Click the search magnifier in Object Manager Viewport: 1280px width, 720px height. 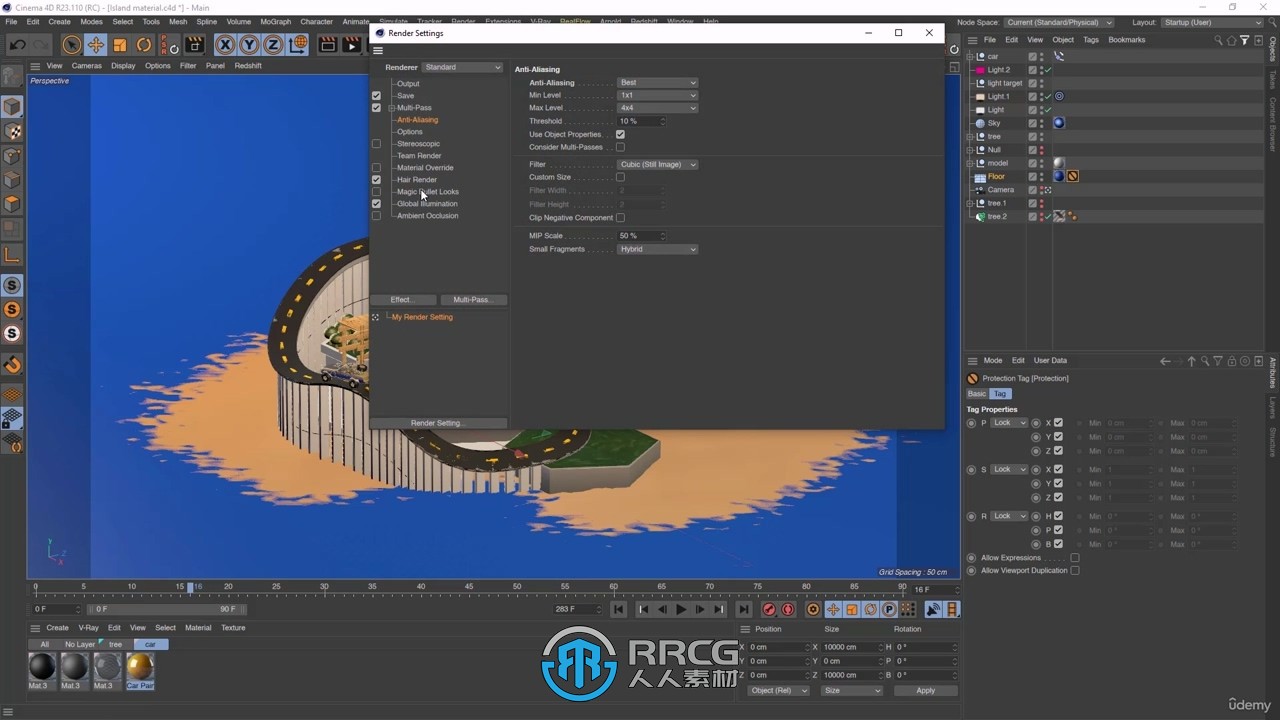click(1218, 40)
